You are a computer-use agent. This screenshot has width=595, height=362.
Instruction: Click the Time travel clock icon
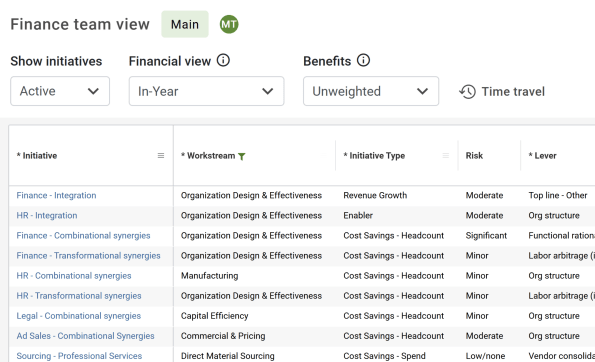468,91
